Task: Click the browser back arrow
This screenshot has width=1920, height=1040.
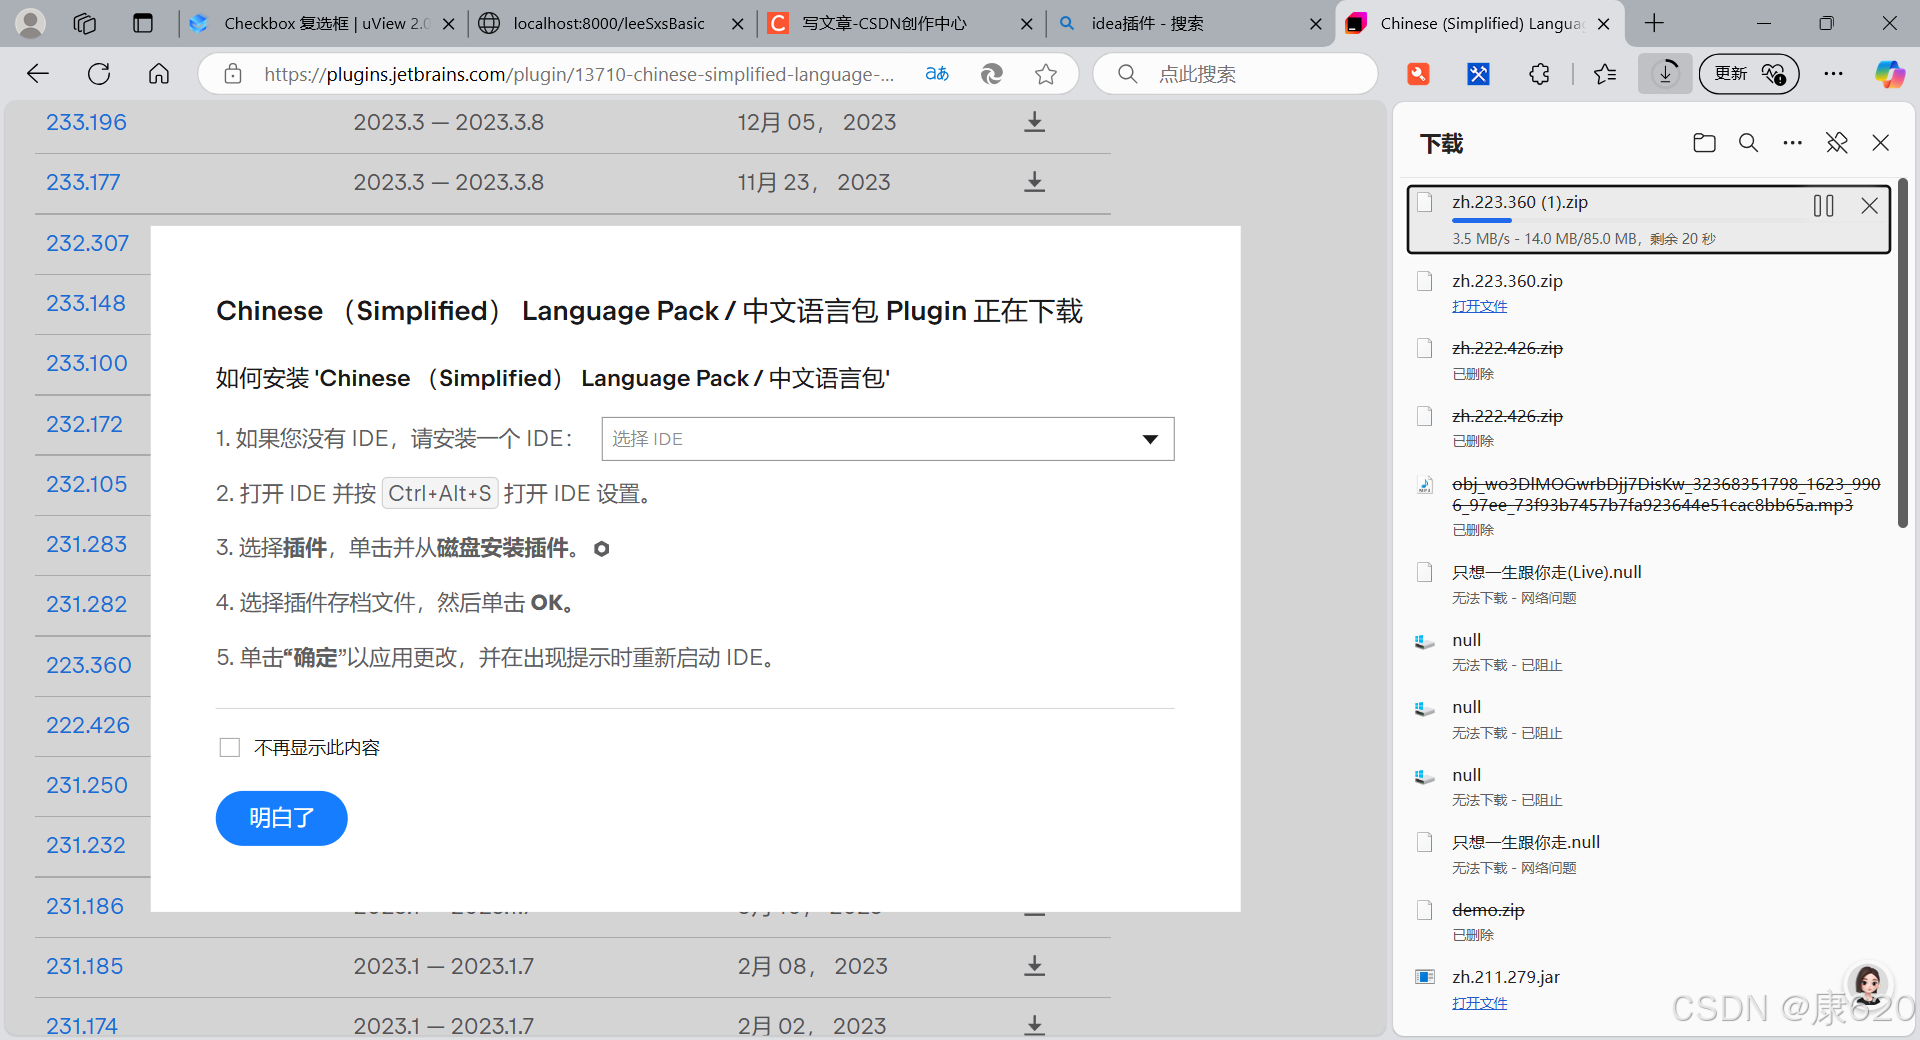Action: coord(38,73)
